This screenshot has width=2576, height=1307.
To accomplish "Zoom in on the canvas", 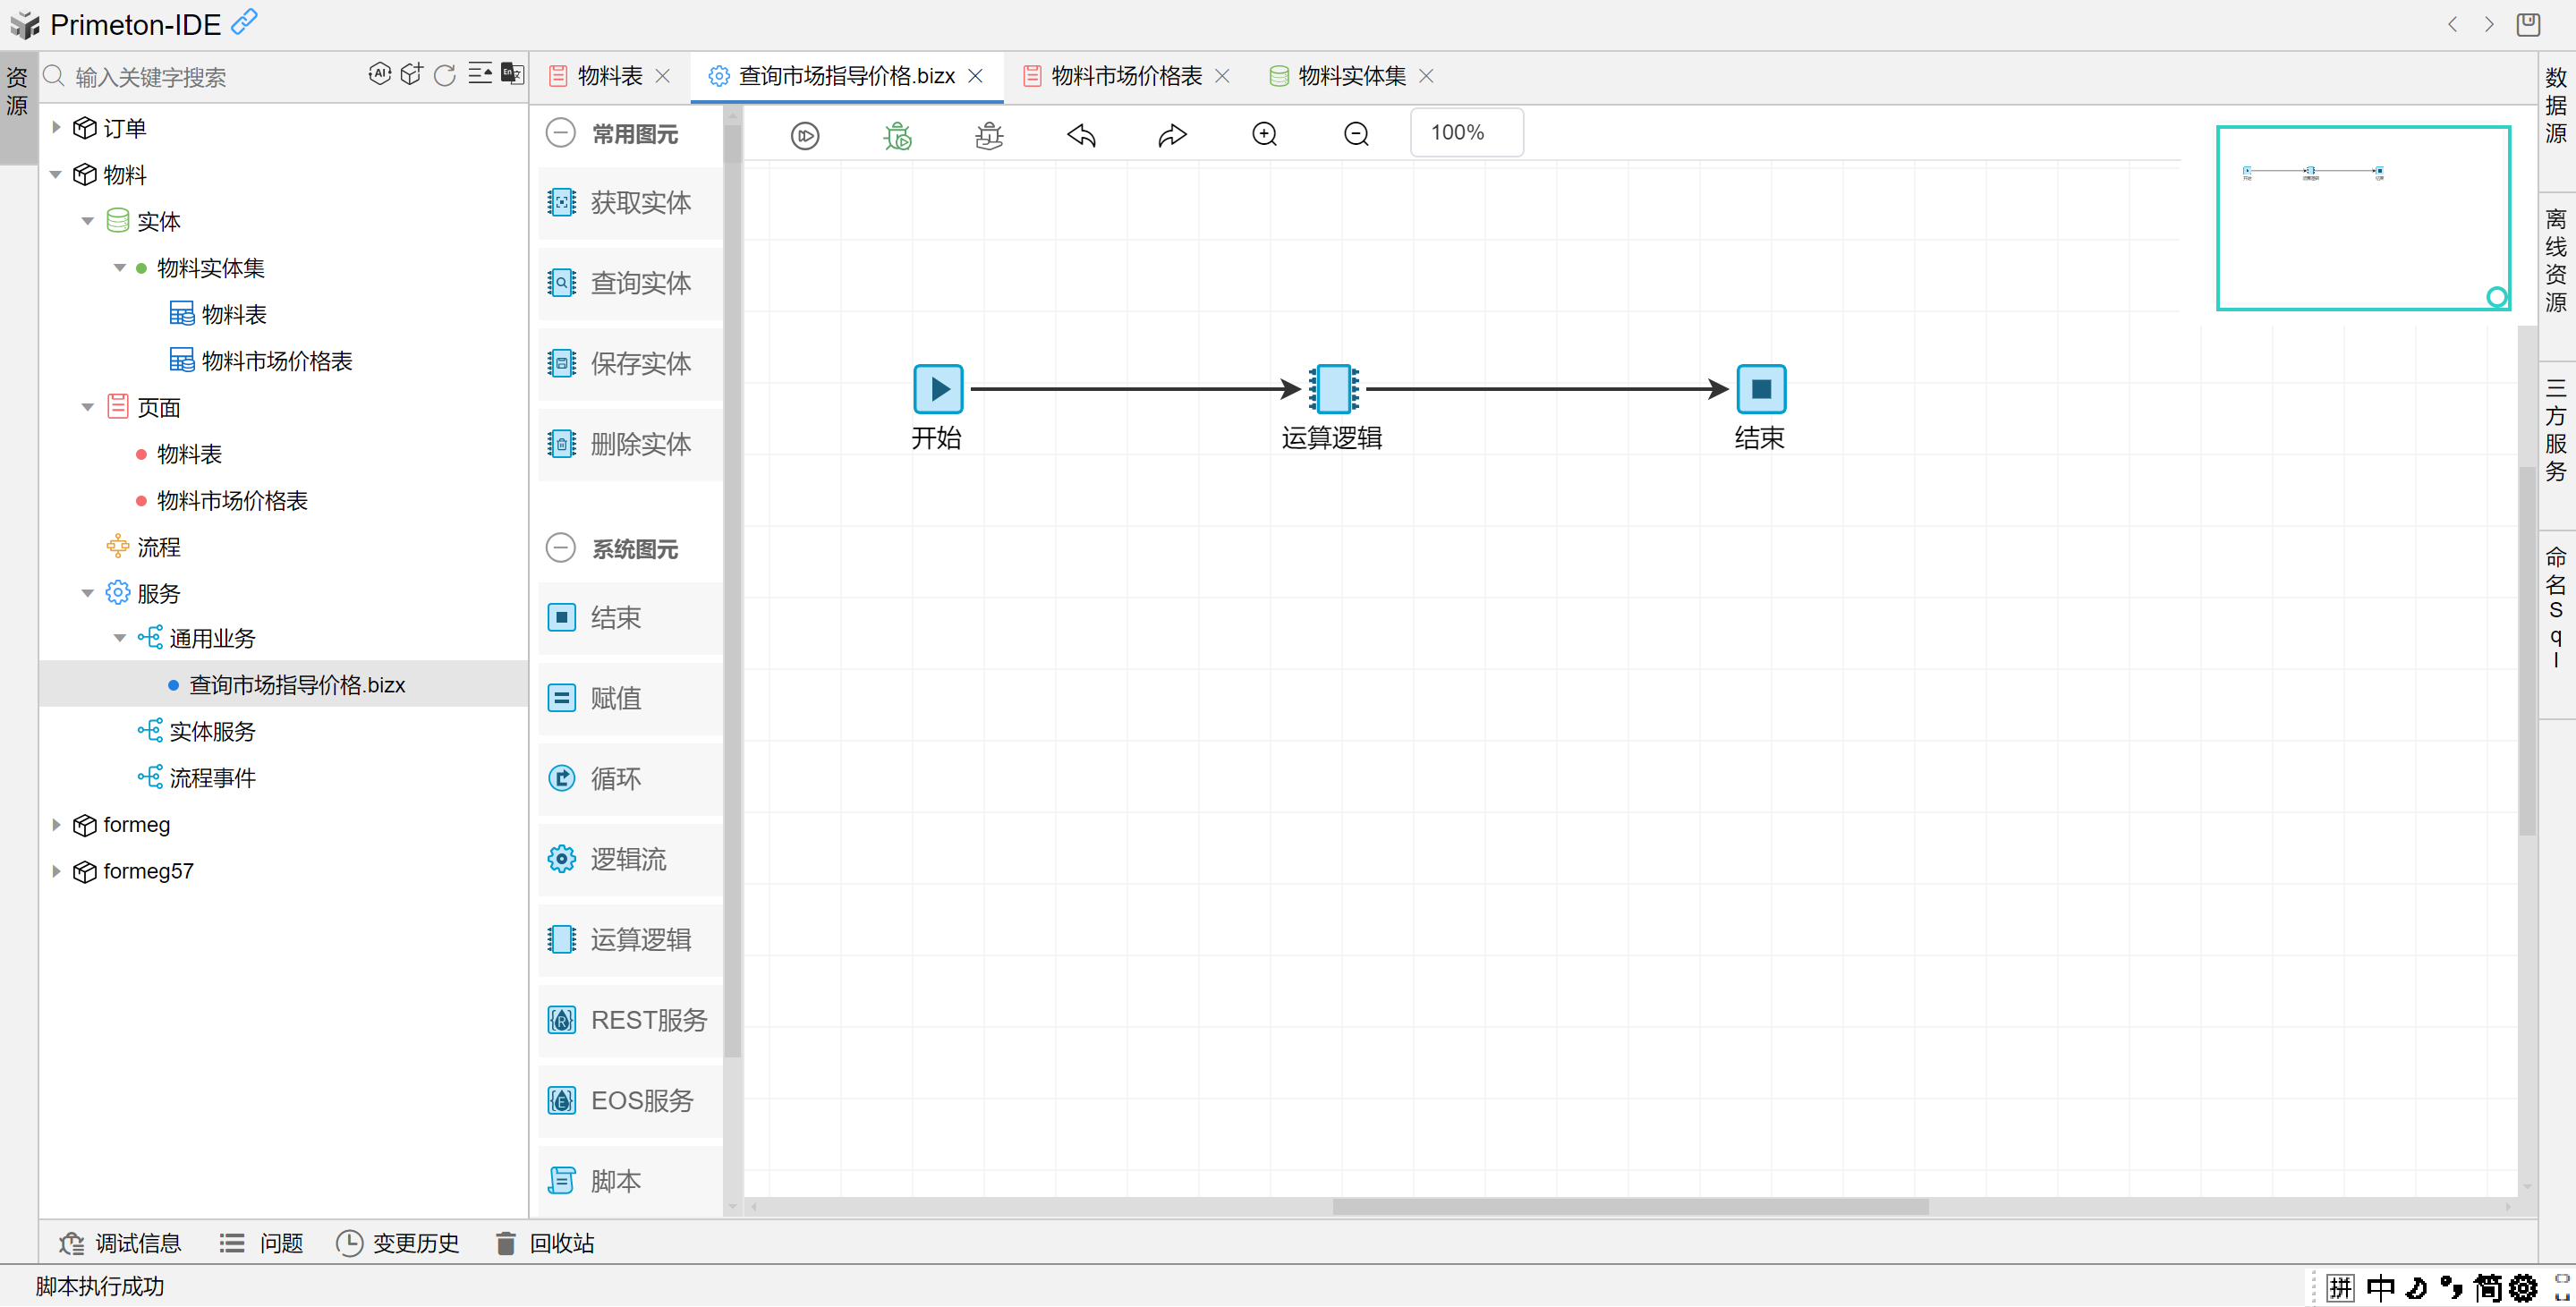I will click(1264, 134).
